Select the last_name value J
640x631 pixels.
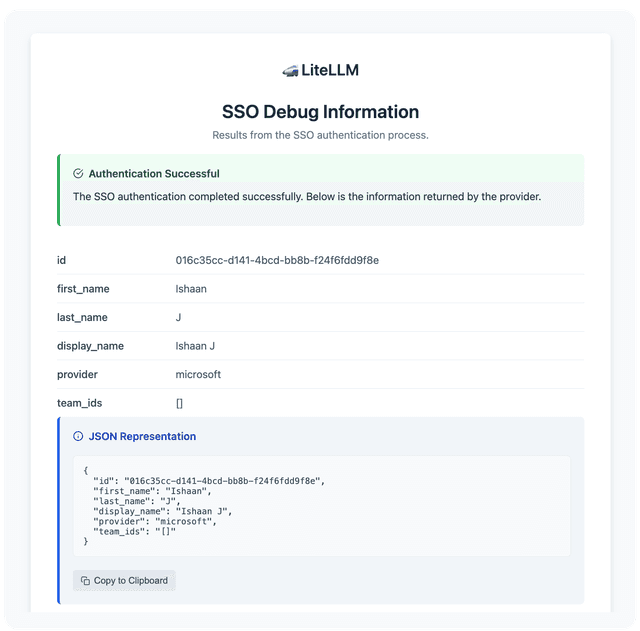click(178, 318)
